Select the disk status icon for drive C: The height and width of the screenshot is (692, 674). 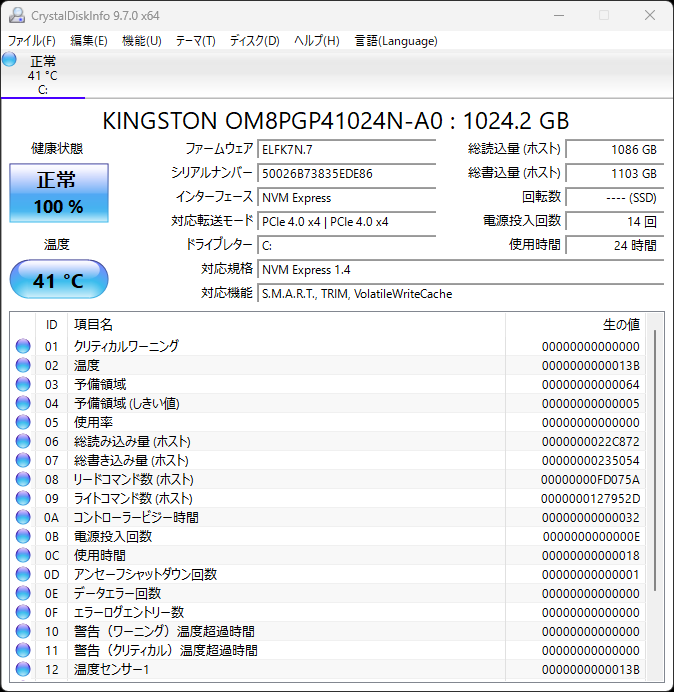pyautogui.click(x=9, y=60)
